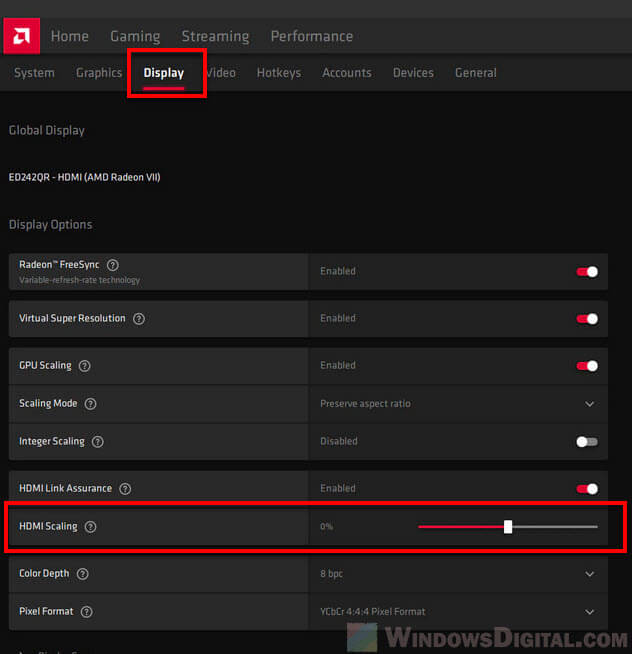This screenshot has width=632, height=654.
Task: Switch to Streaming tab
Action: (216, 36)
